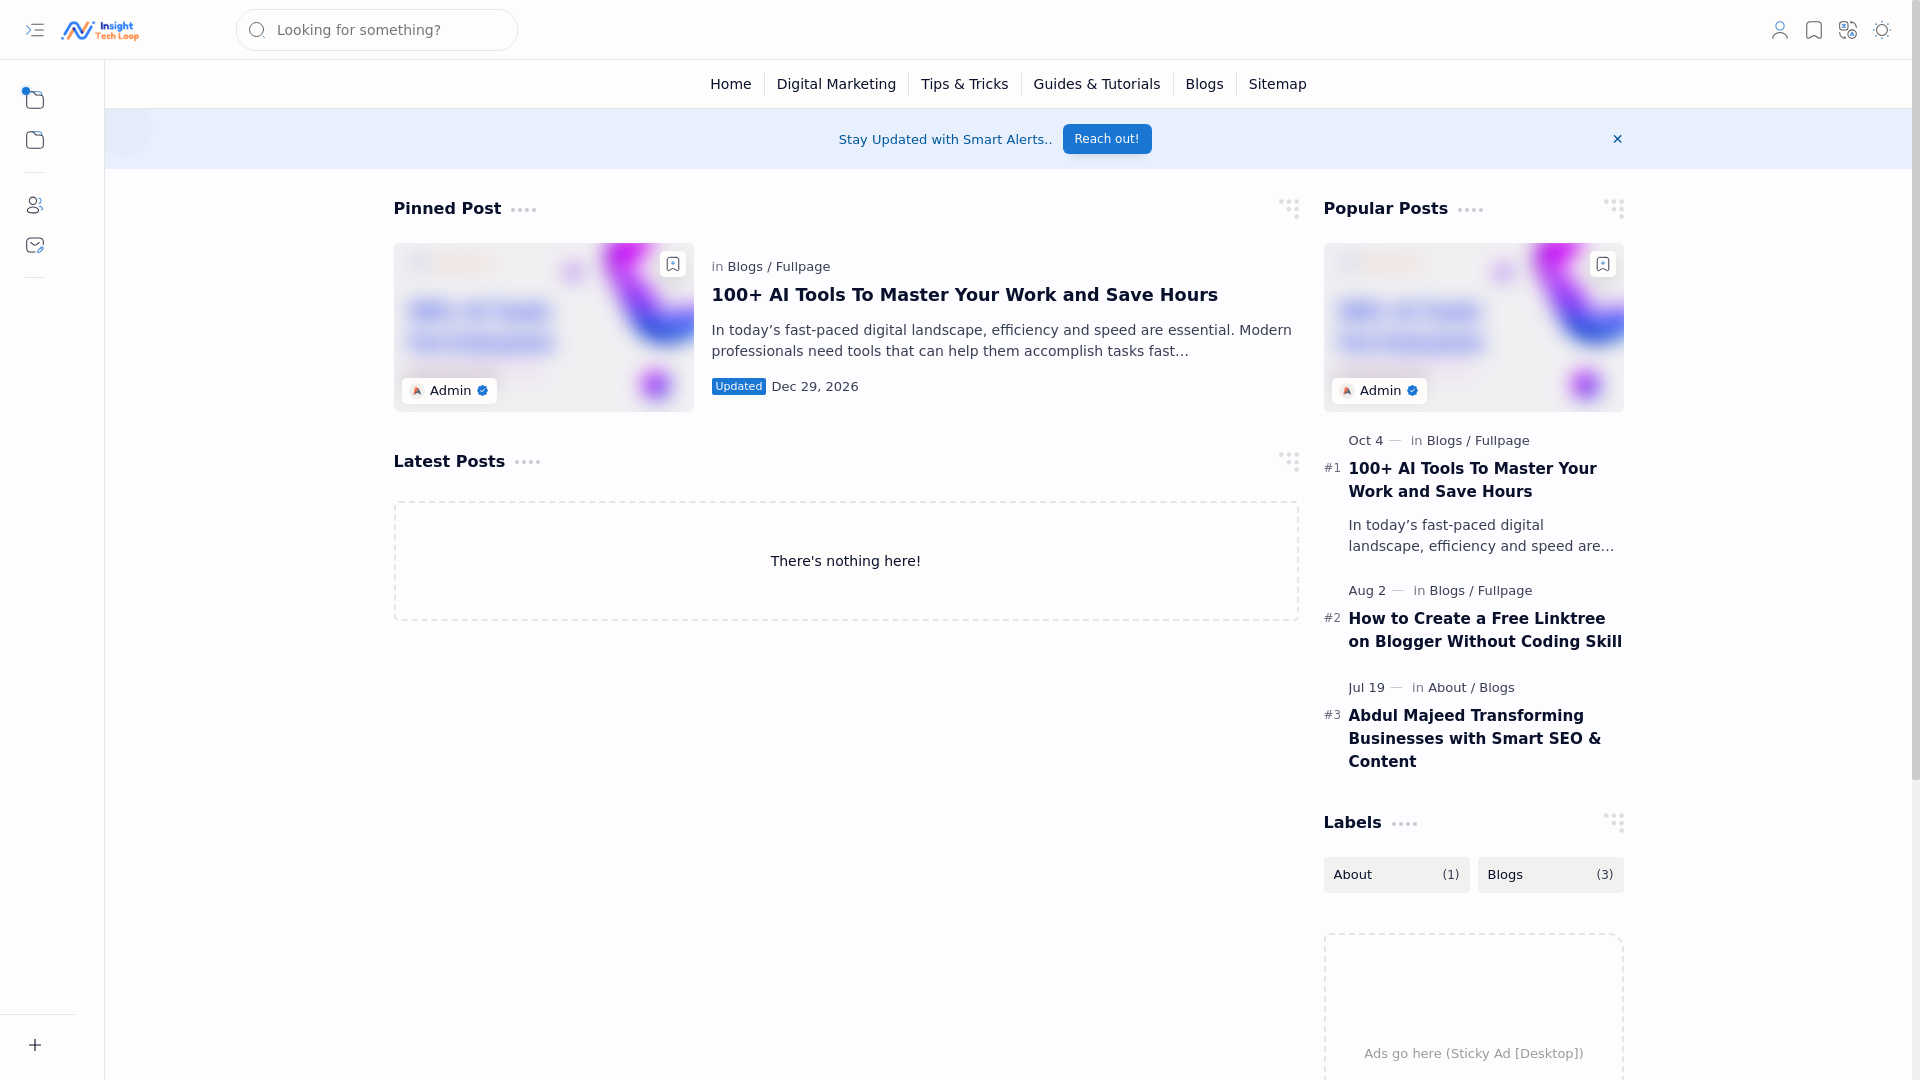This screenshot has width=1920, height=1080.
Task: Click Admin badge on pinned post thumbnail
Action: (x=449, y=391)
